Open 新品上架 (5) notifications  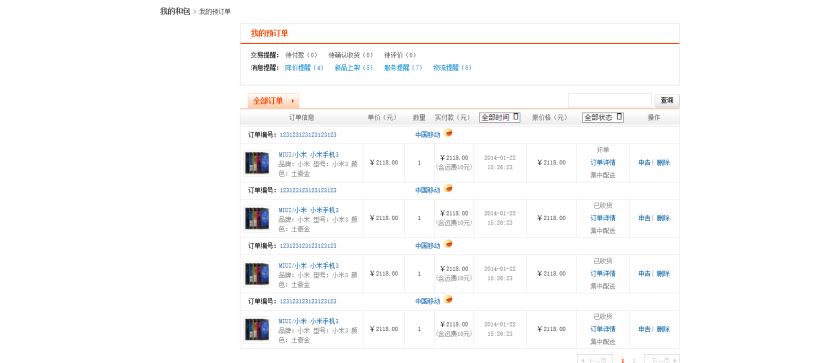coord(354,68)
